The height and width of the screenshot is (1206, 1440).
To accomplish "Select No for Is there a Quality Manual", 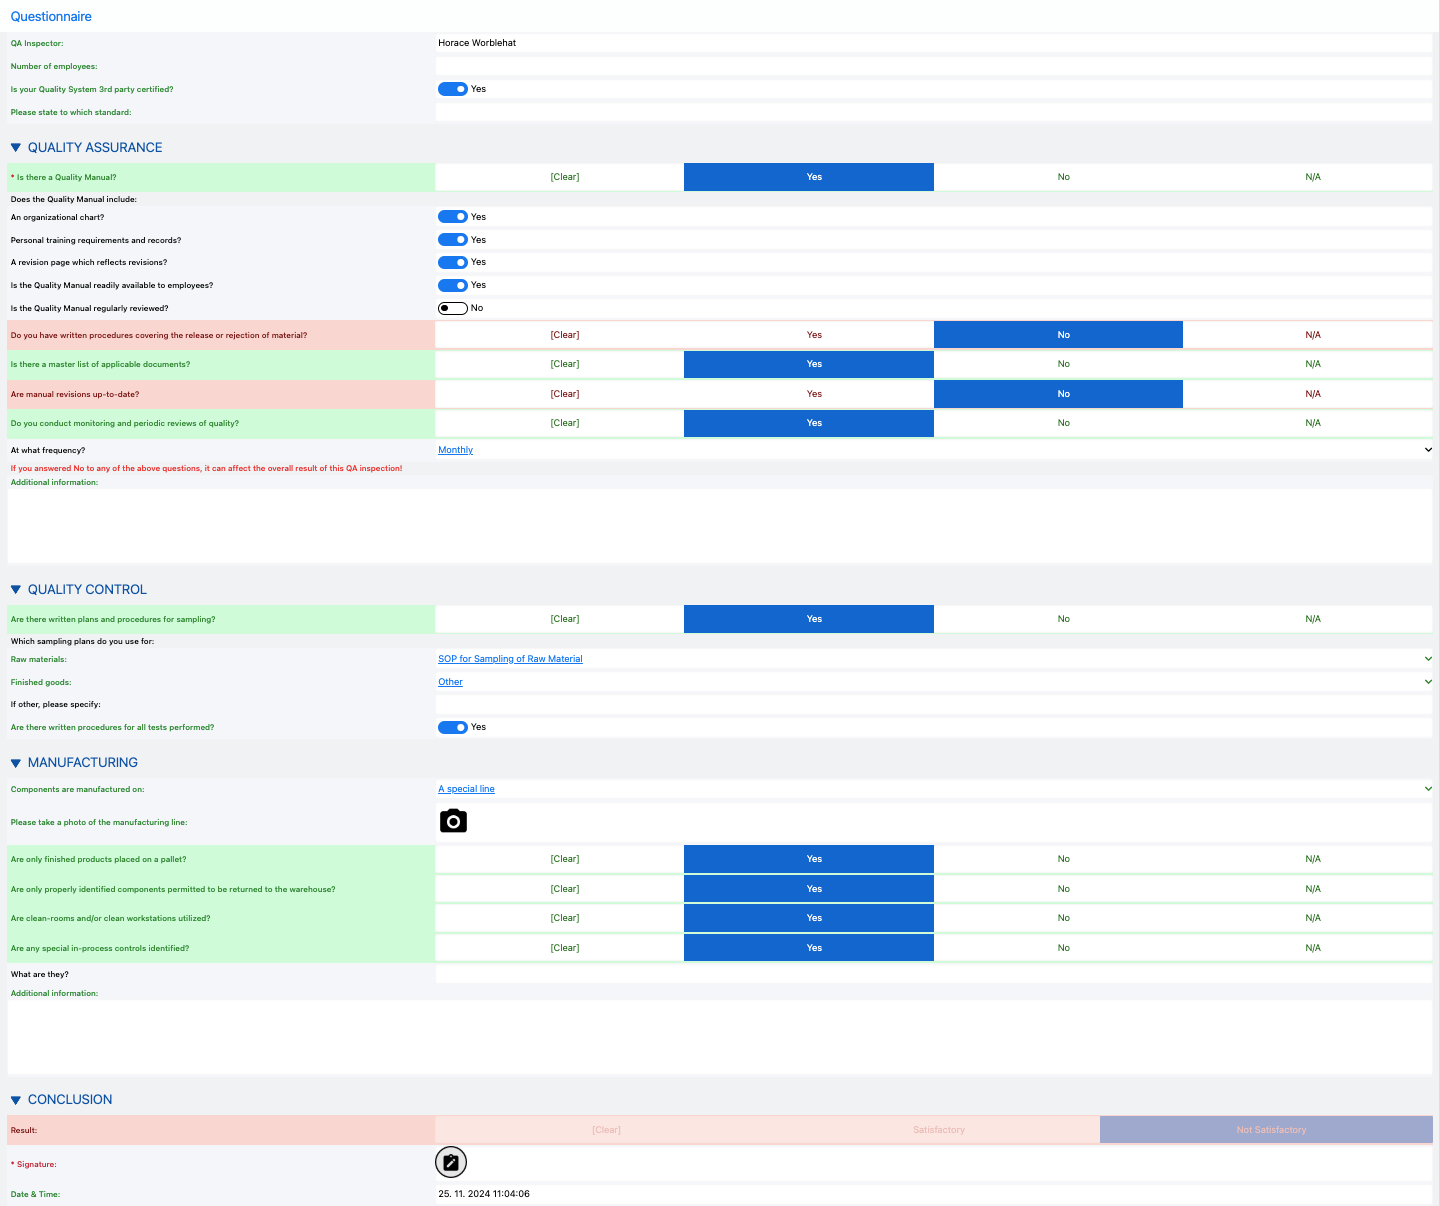I will coord(1063,177).
